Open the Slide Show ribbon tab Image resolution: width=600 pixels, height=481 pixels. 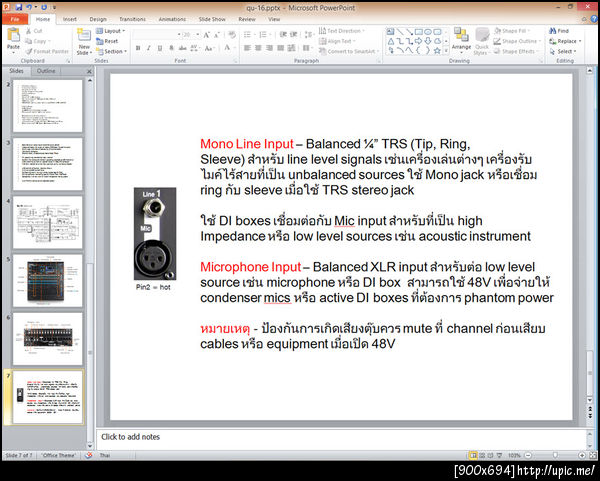click(x=212, y=19)
